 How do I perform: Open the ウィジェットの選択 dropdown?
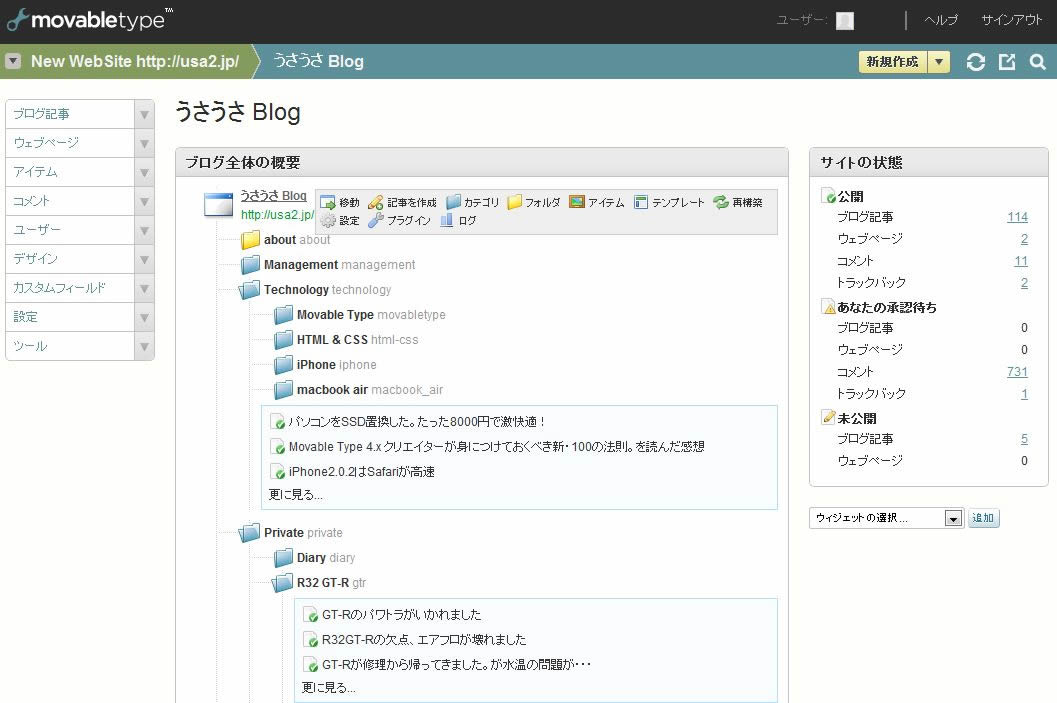coord(886,518)
